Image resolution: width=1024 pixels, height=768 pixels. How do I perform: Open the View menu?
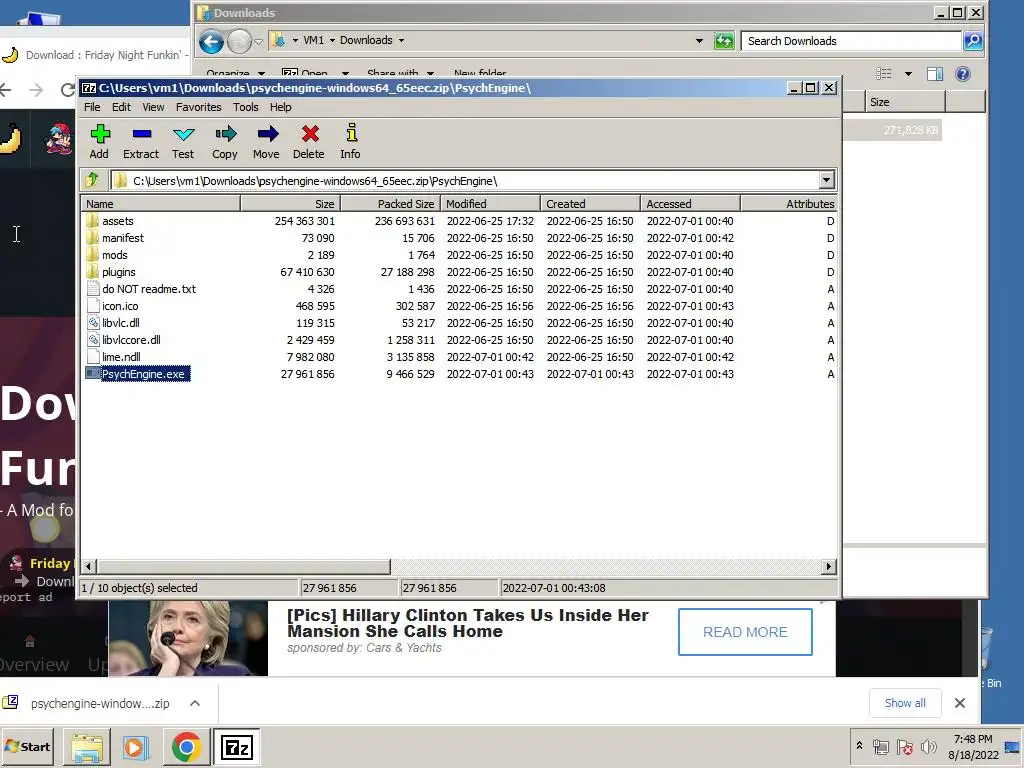click(153, 107)
